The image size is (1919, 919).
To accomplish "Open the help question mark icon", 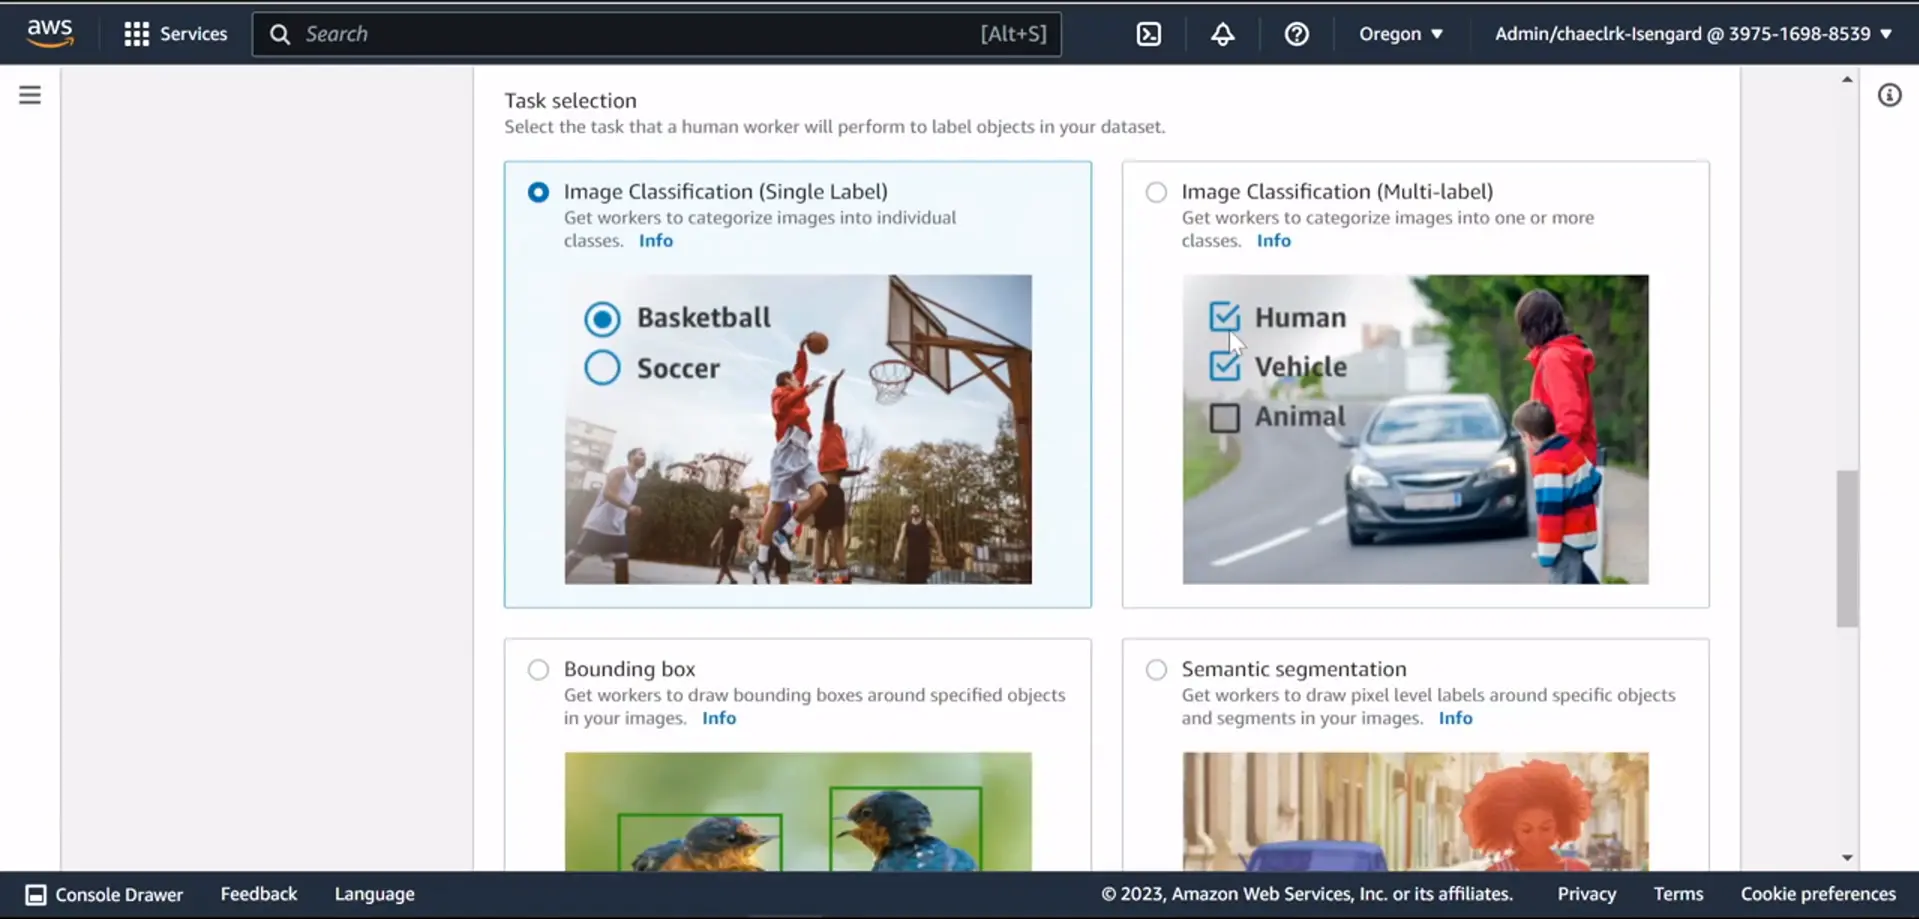I will tap(1296, 34).
